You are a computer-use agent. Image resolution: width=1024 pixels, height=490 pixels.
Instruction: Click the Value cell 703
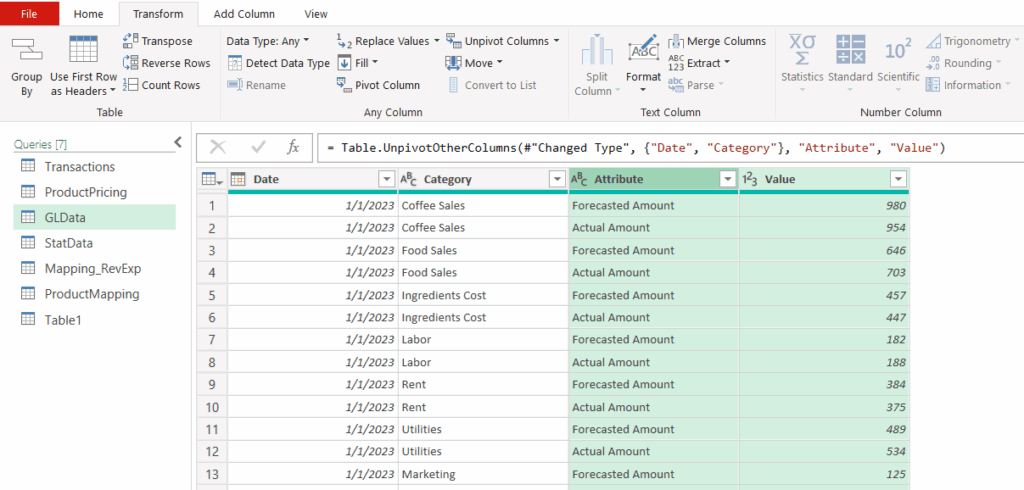pyautogui.click(x=824, y=272)
